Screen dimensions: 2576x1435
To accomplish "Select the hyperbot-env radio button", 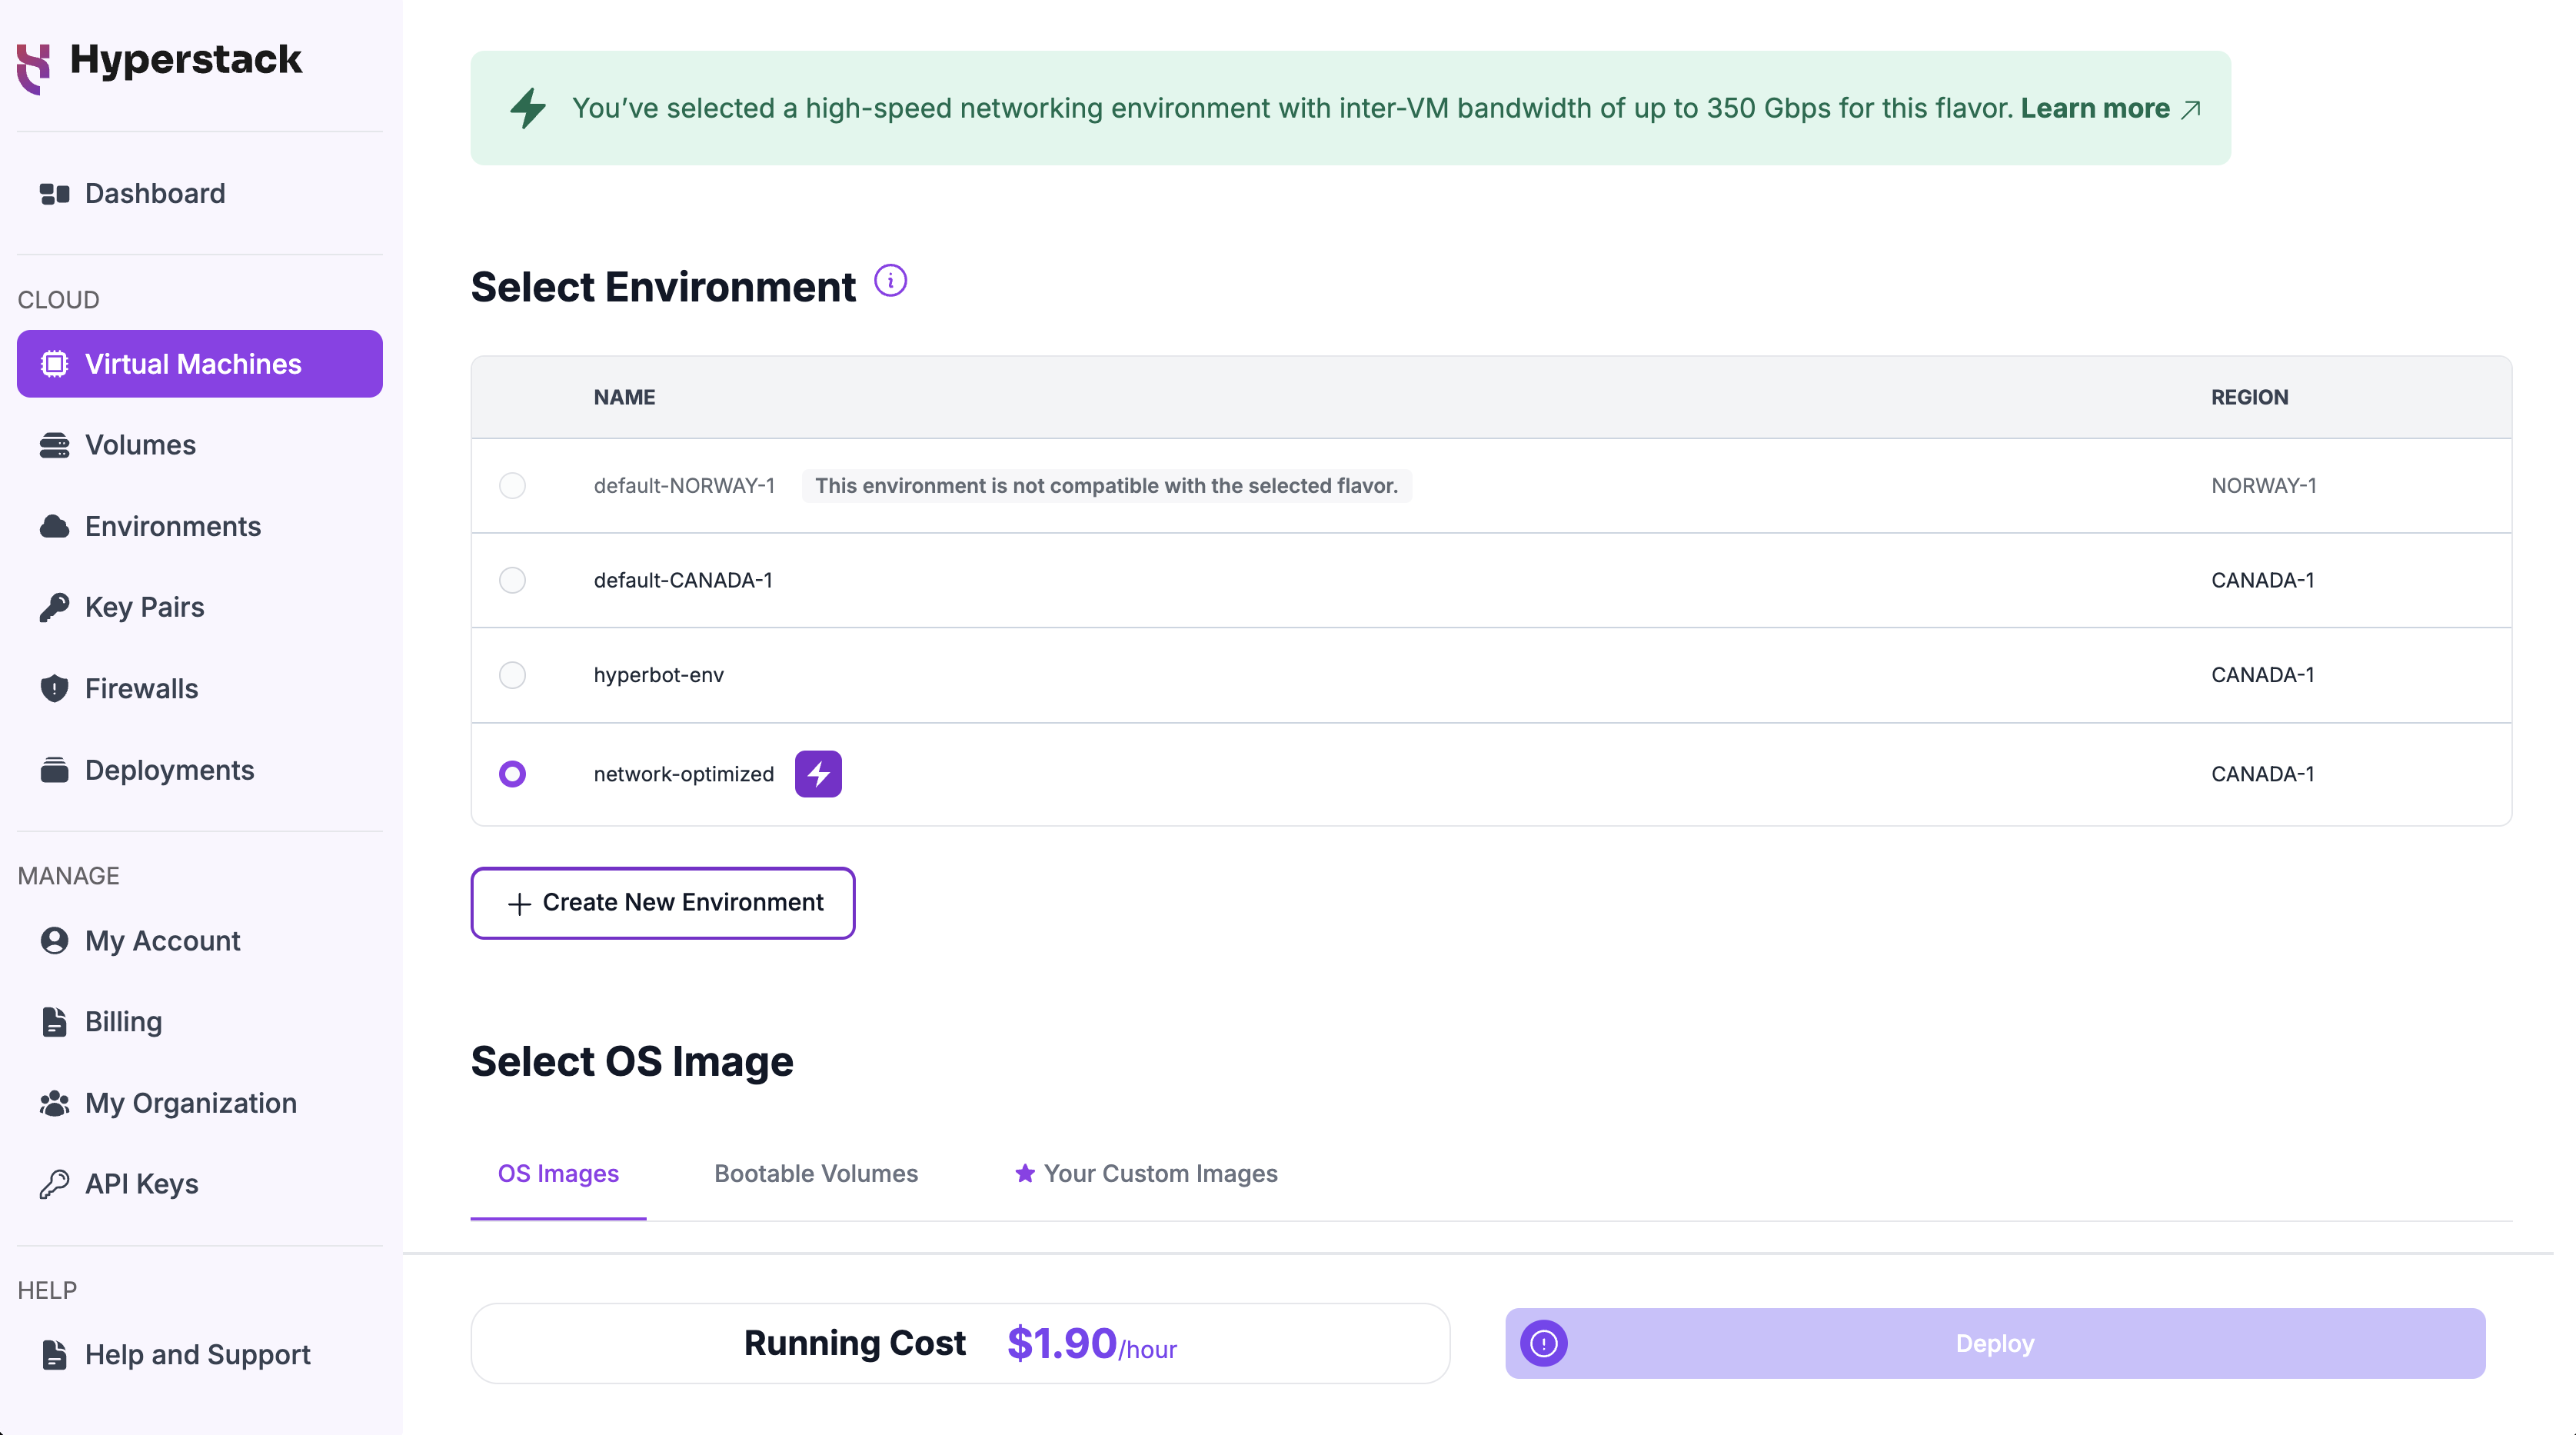I will click(512, 675).
